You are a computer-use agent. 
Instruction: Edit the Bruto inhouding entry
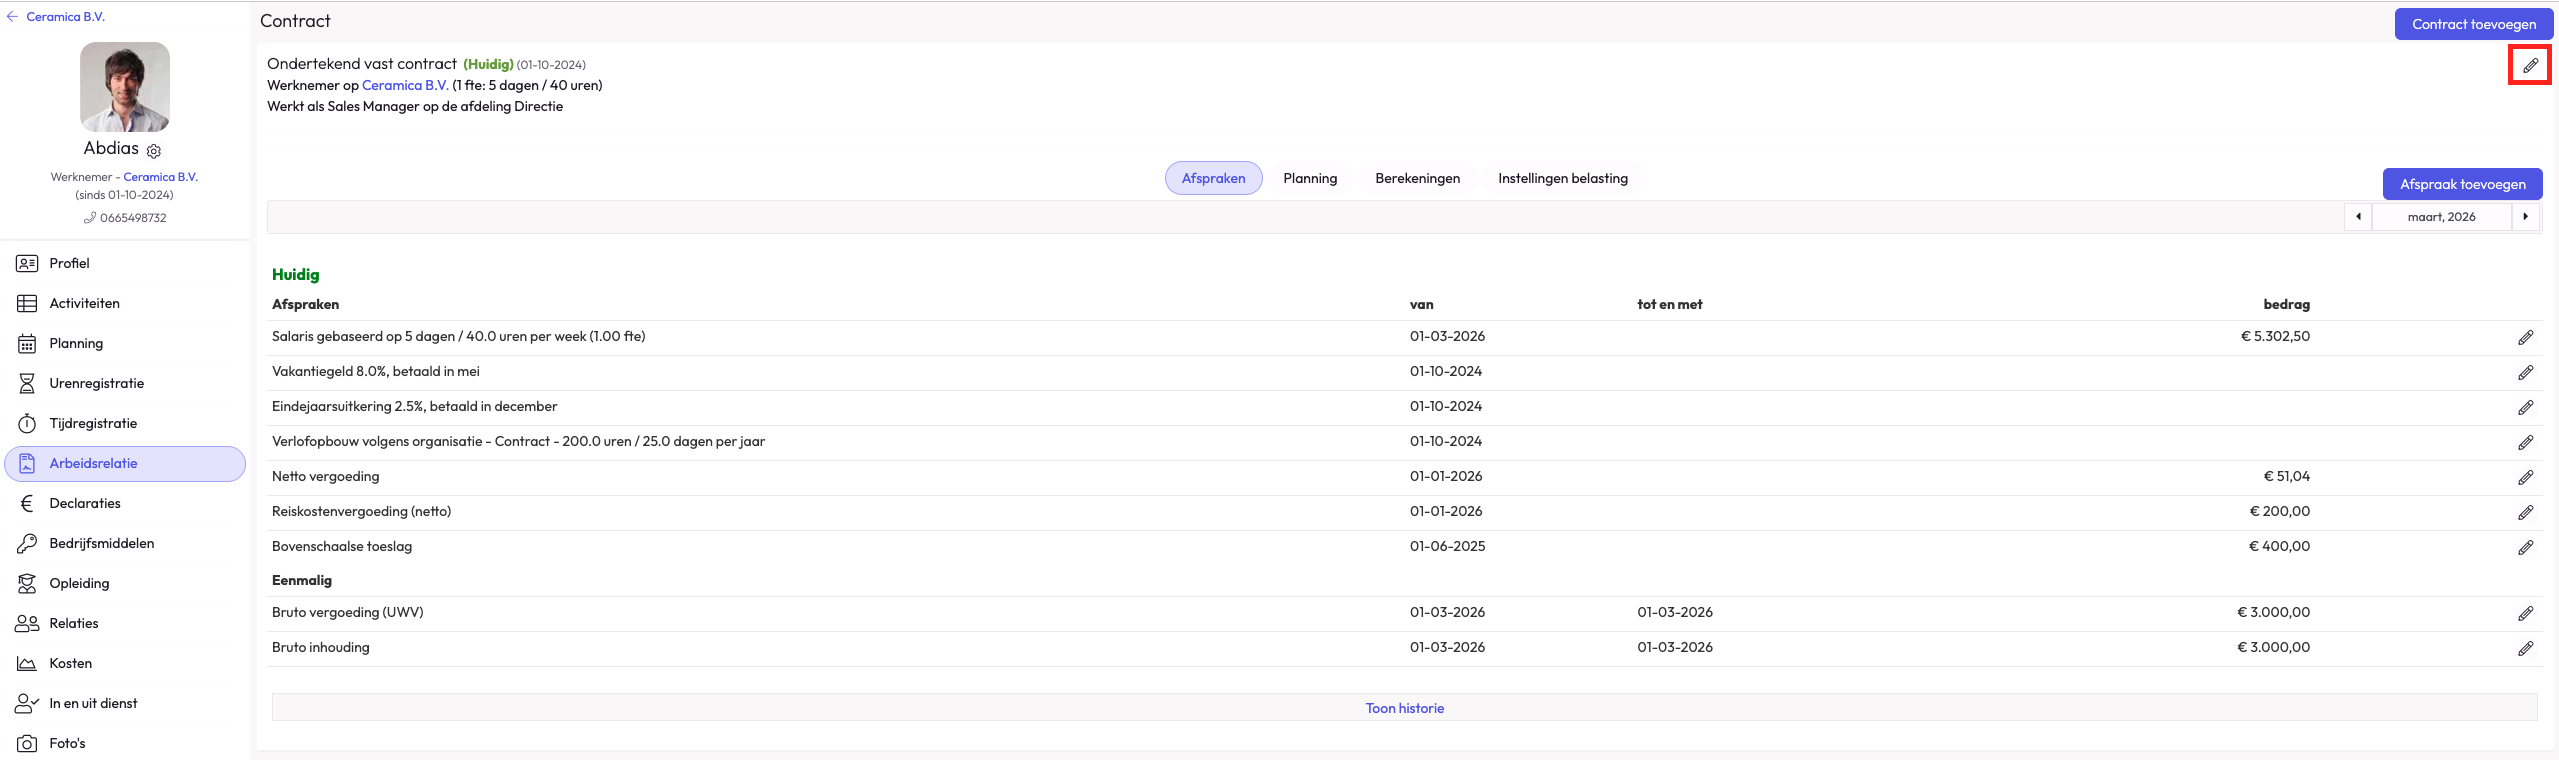pos(2525,649)
